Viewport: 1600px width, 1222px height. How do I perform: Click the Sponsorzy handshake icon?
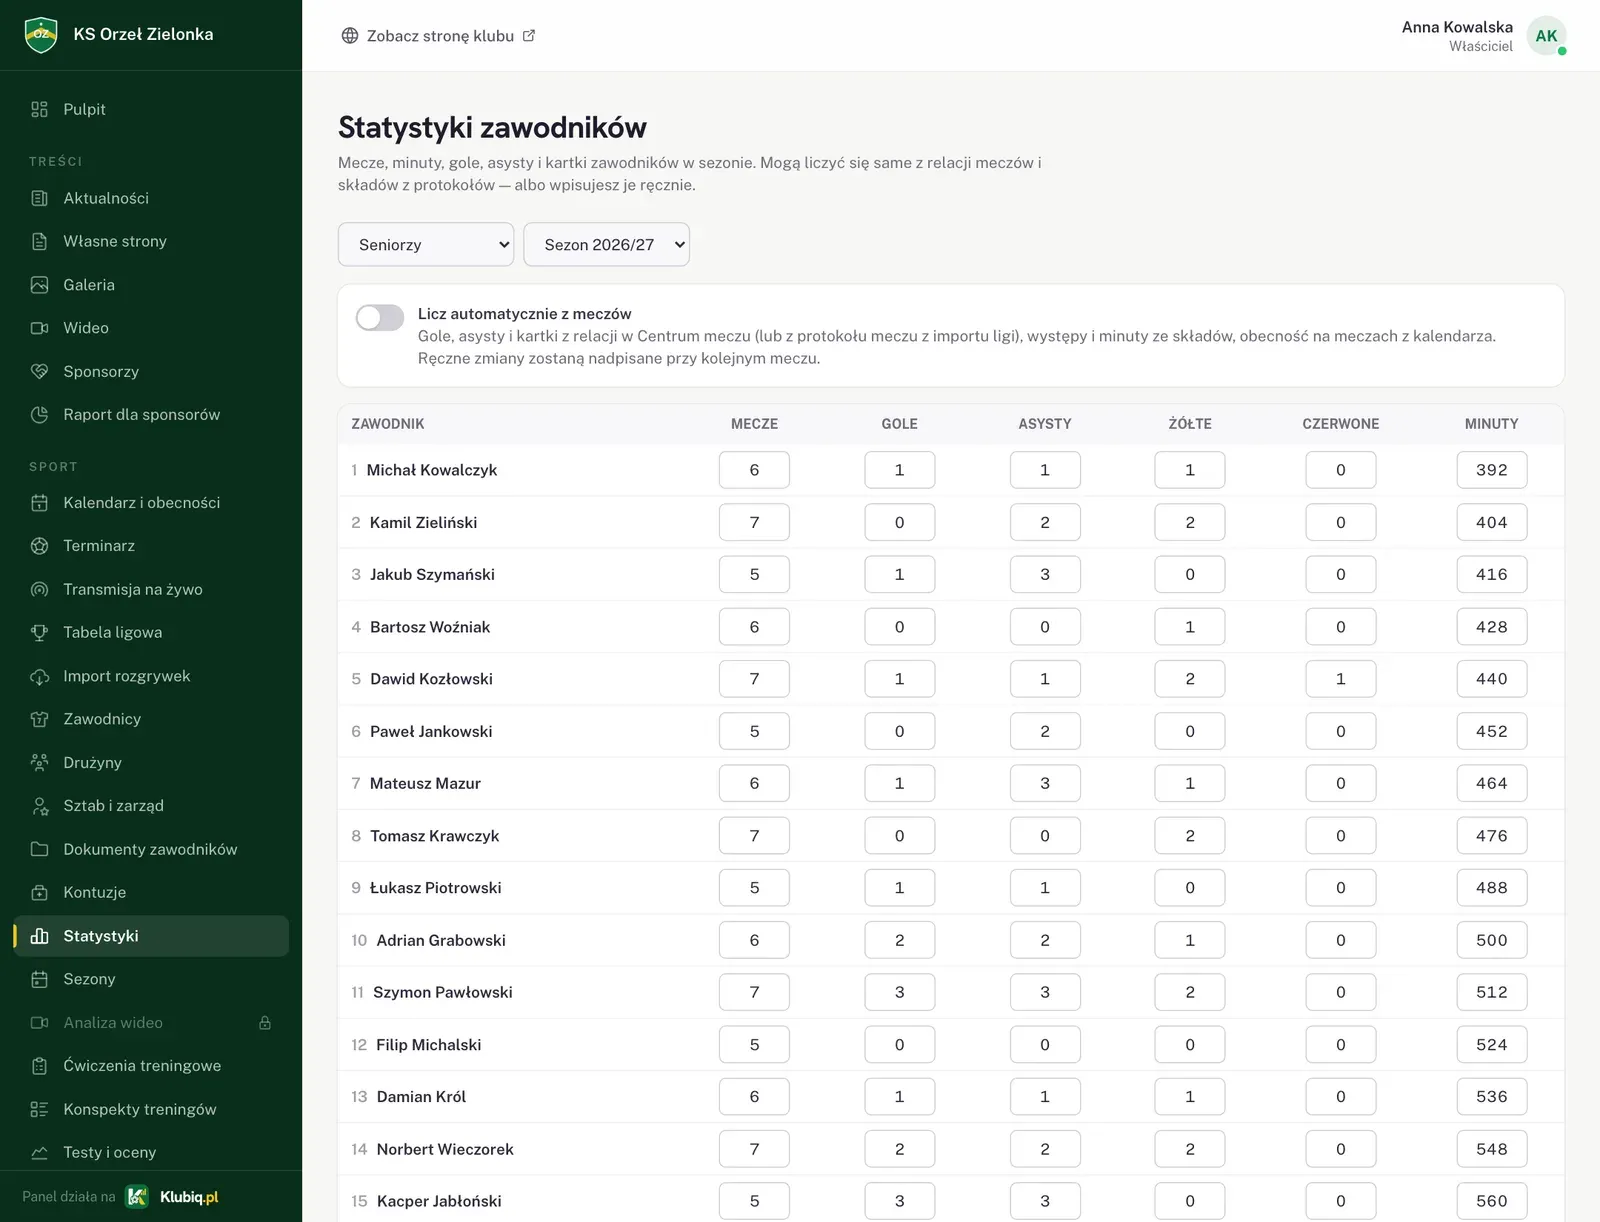coord(39,371)
